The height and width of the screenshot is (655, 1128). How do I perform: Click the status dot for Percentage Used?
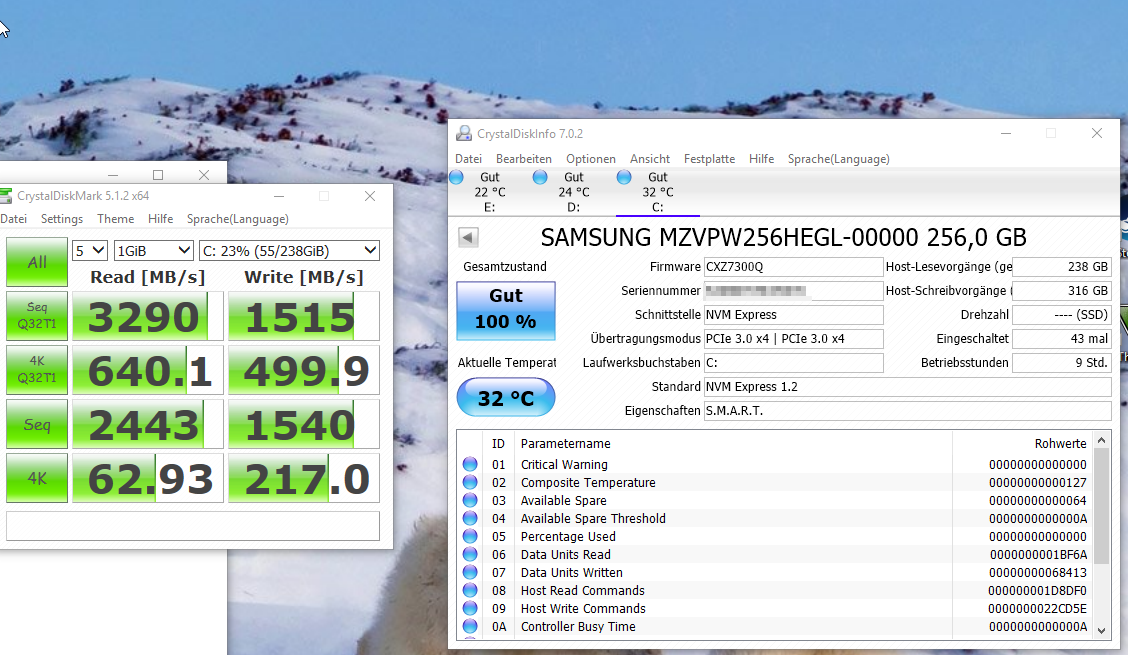[470, 536]
